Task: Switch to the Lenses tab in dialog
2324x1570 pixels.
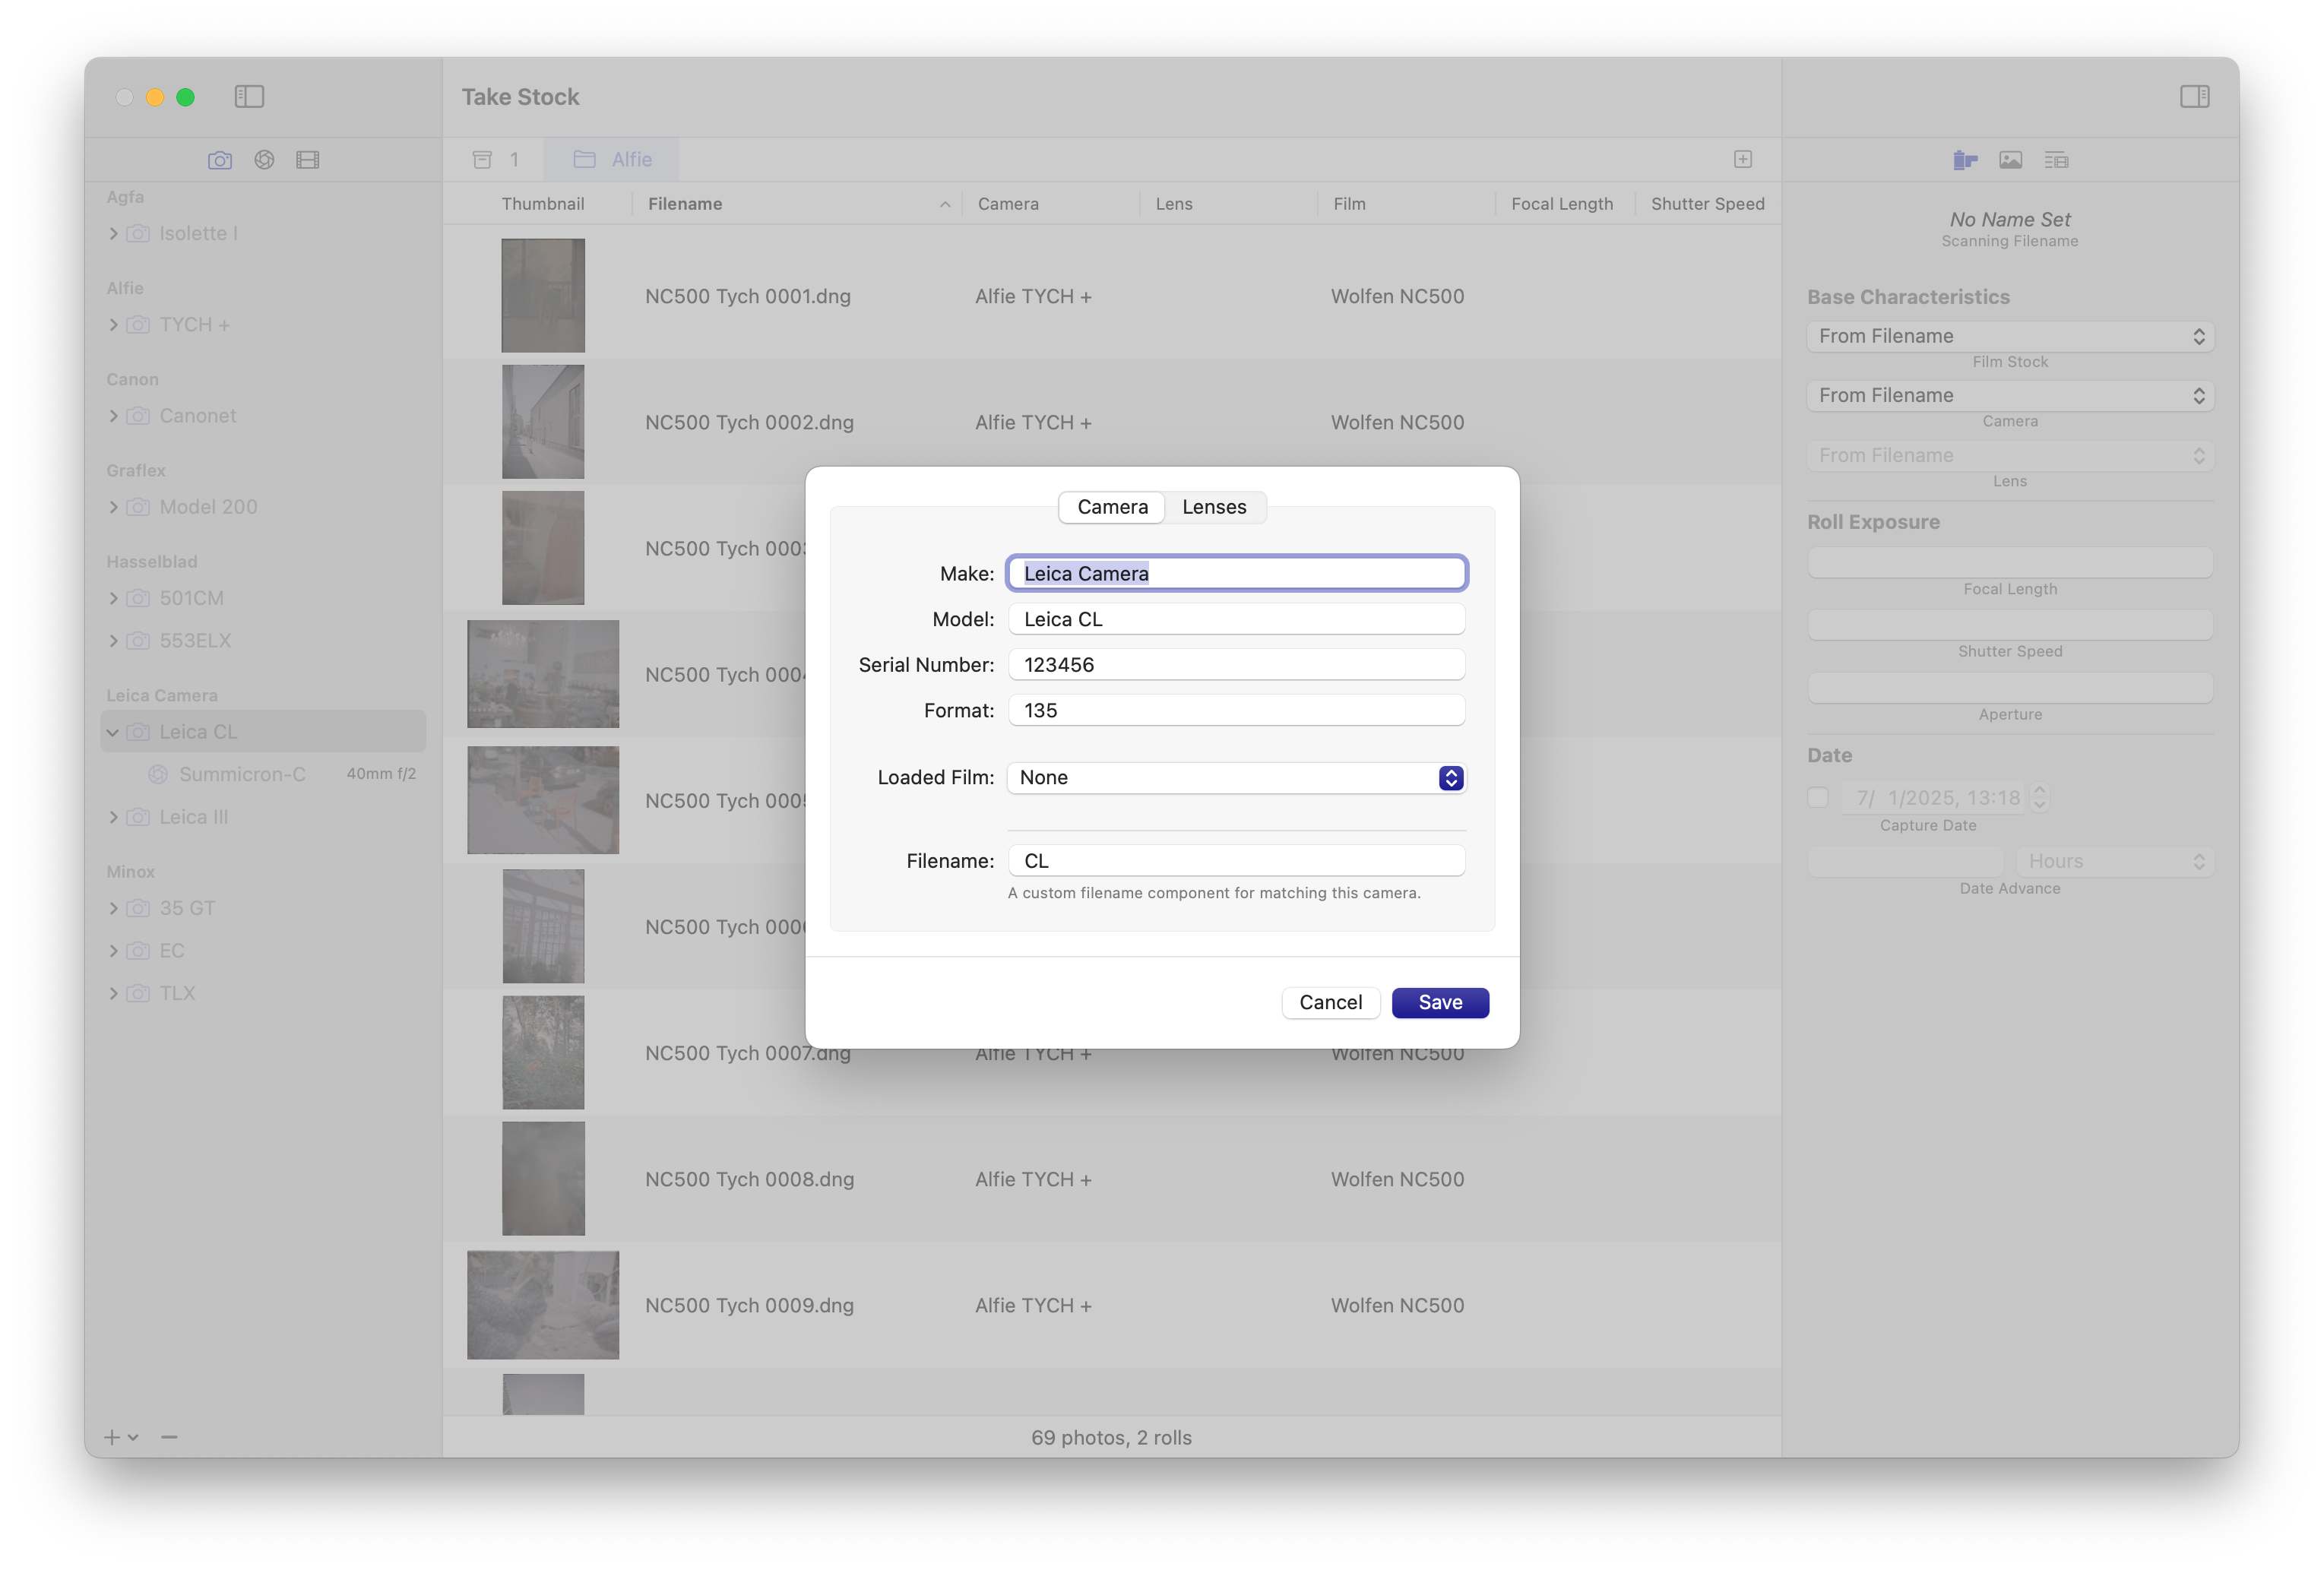Action: pos(1214,507)
